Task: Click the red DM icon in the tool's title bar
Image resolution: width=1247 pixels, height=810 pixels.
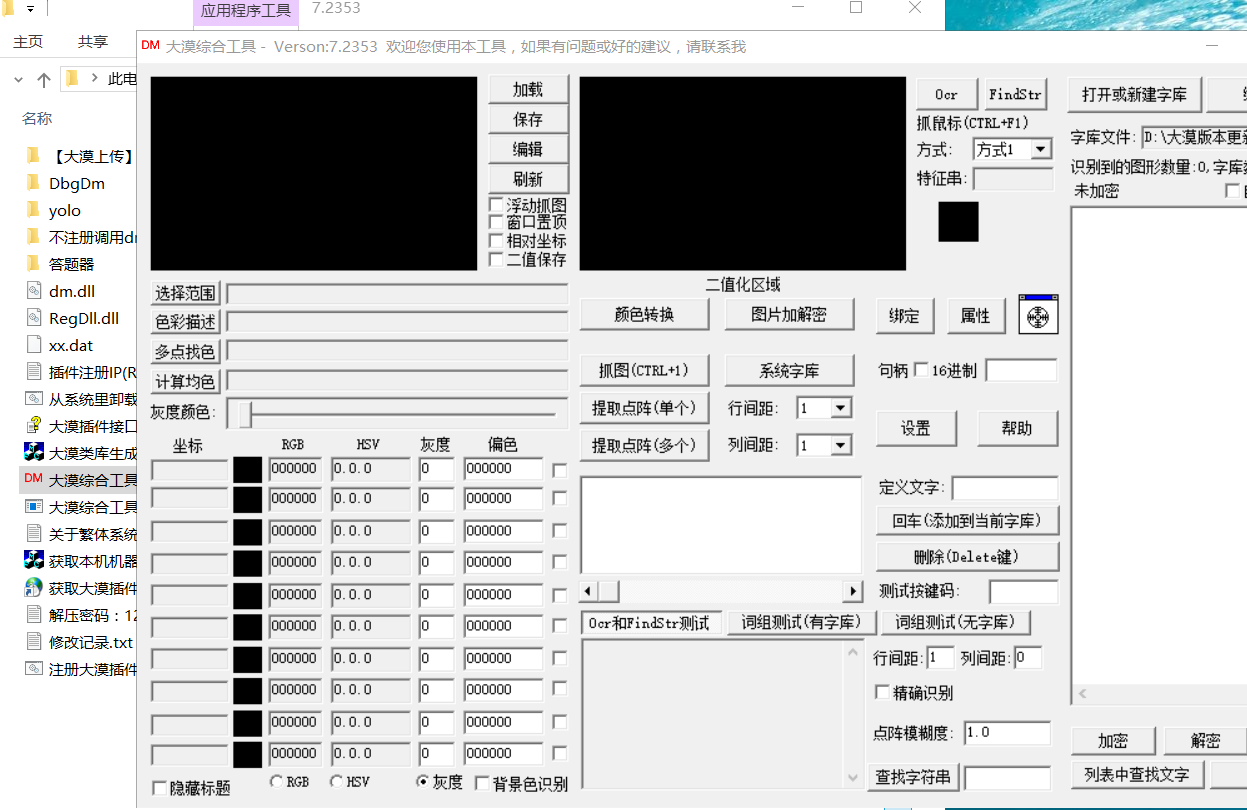Action: (150, 46)
